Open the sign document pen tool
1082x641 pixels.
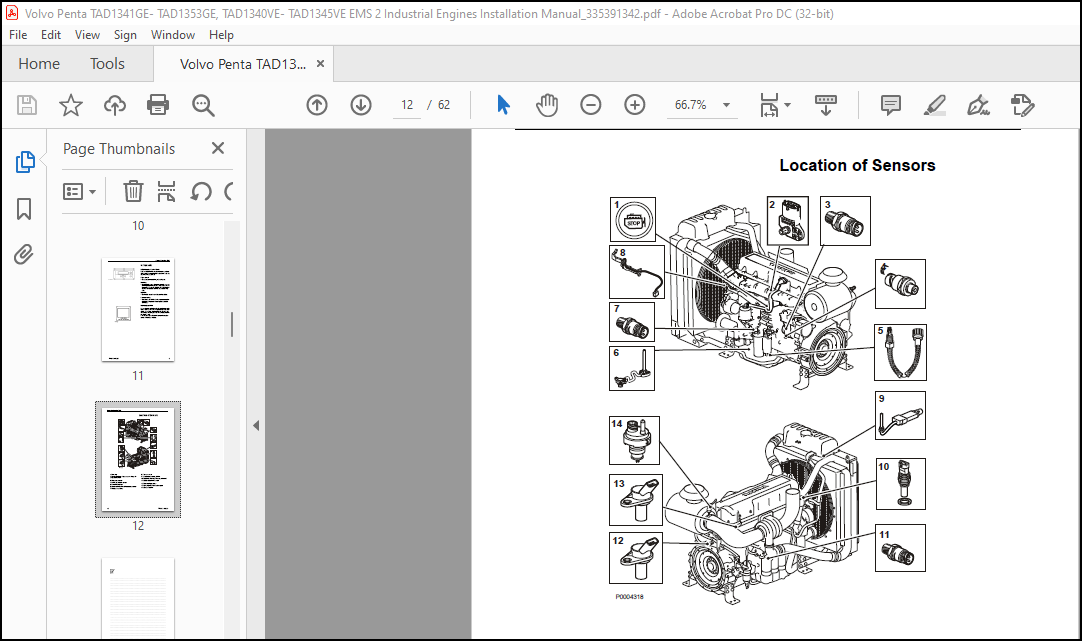[978, 105]
